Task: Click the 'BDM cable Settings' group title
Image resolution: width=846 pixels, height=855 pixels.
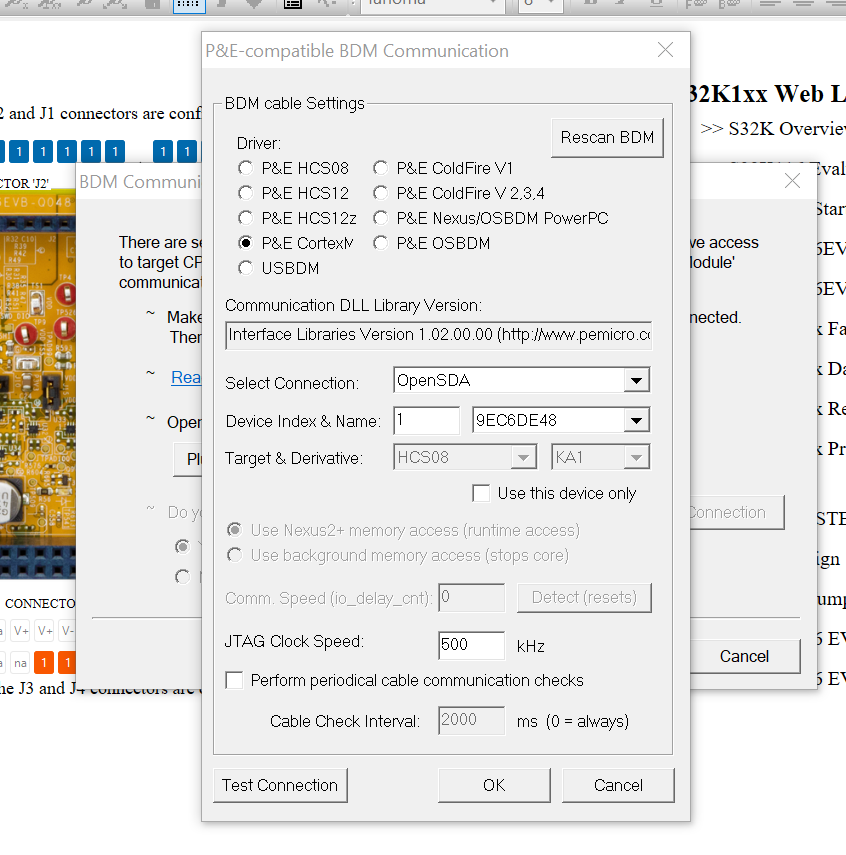Action: click(295, 104)
